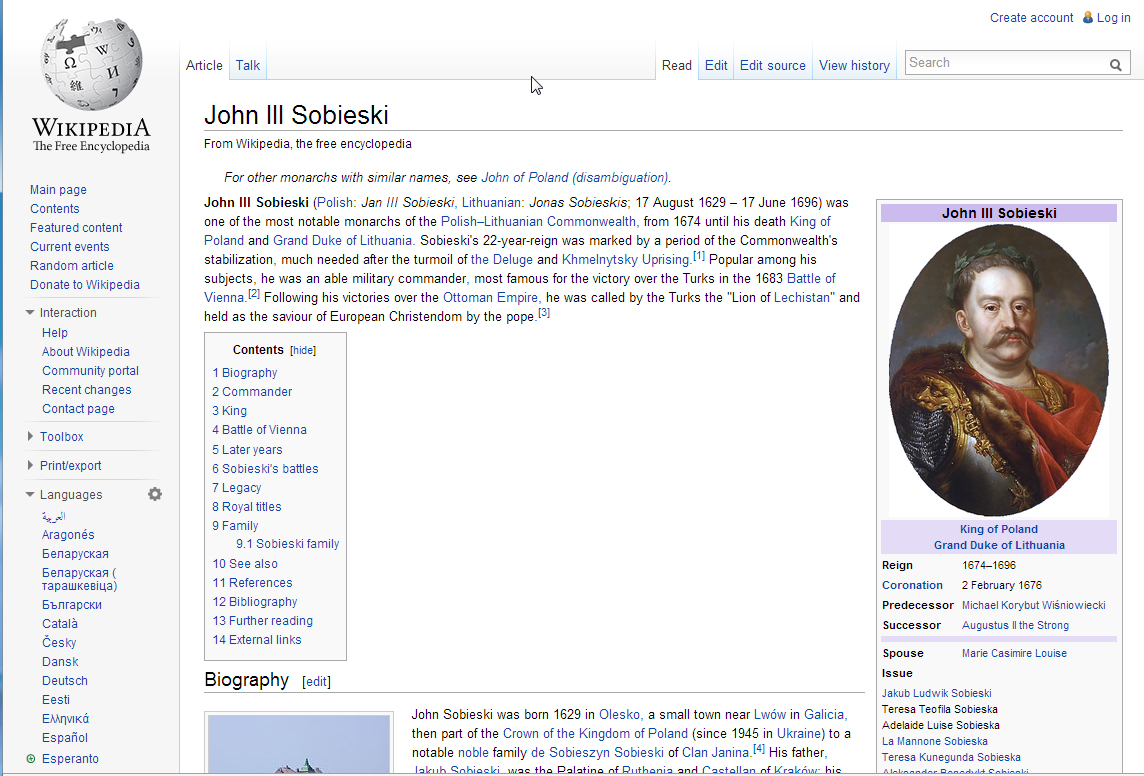Open Recent changes link
This screenshot has height=776, width=1144.
pos(87,389)
